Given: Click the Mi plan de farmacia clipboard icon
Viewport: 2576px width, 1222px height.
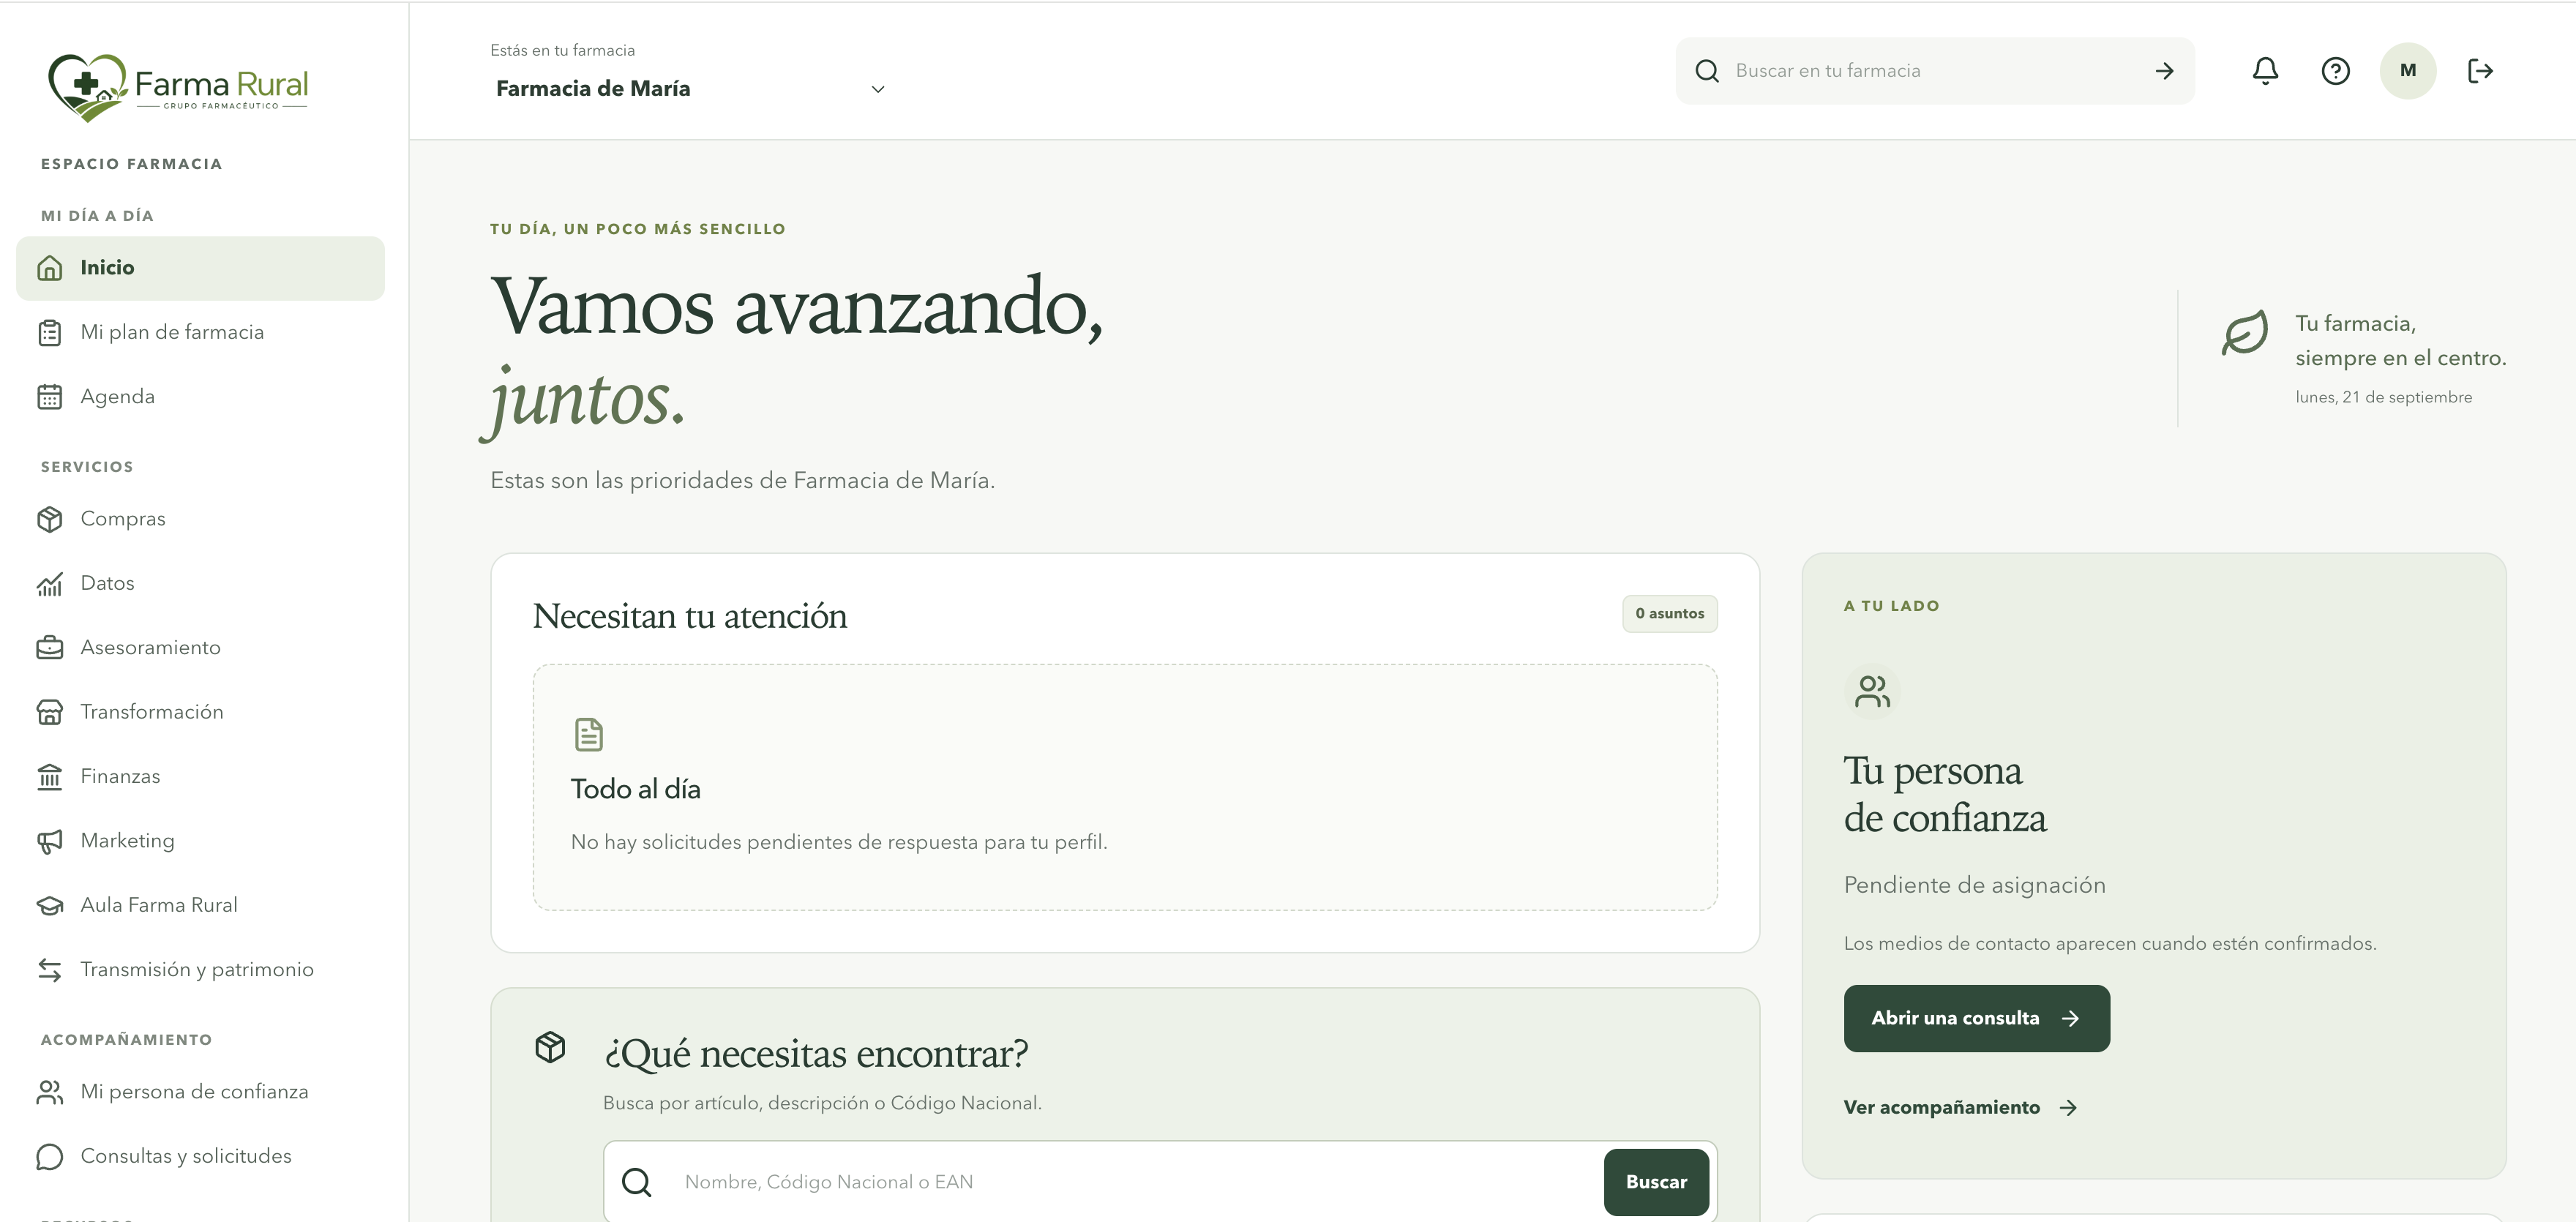Looking at the screenshot, I should tap(50, 332).
